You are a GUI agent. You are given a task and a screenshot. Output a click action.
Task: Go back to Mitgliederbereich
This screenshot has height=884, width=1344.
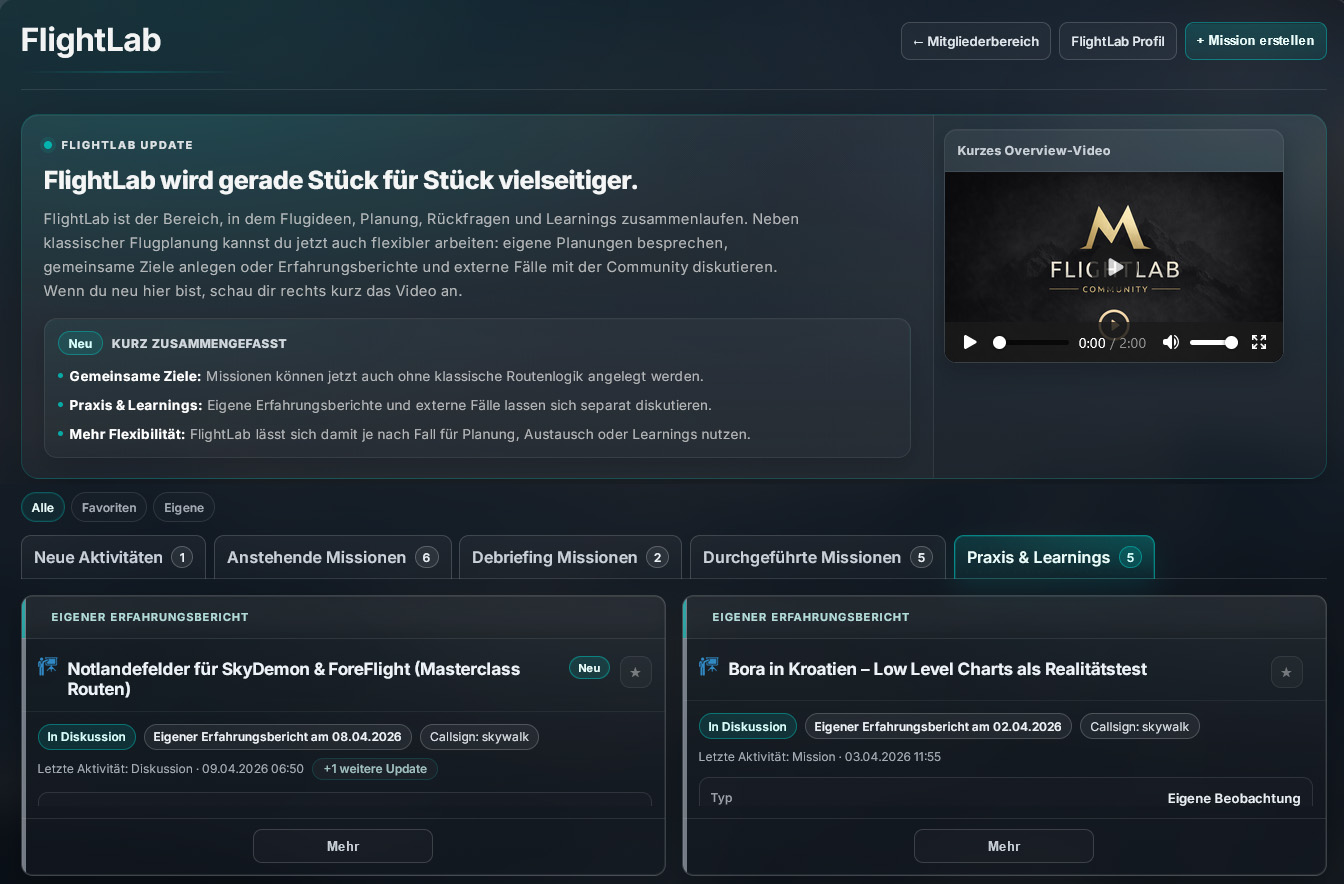pos(975,41)
